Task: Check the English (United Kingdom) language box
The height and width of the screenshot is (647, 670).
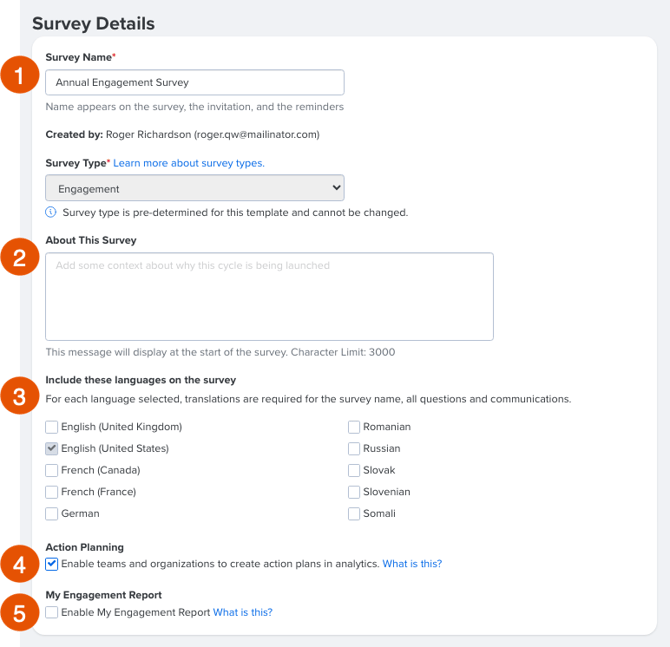Action: coord(51,427)
